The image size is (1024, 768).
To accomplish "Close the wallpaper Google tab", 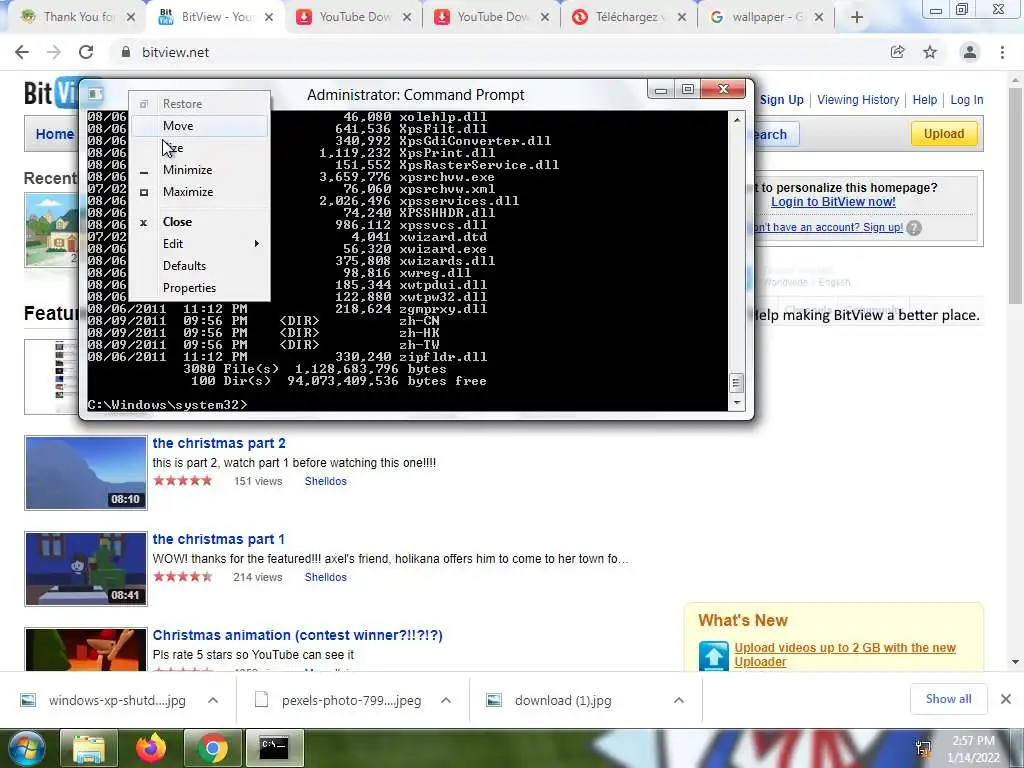I will [819, 17].
